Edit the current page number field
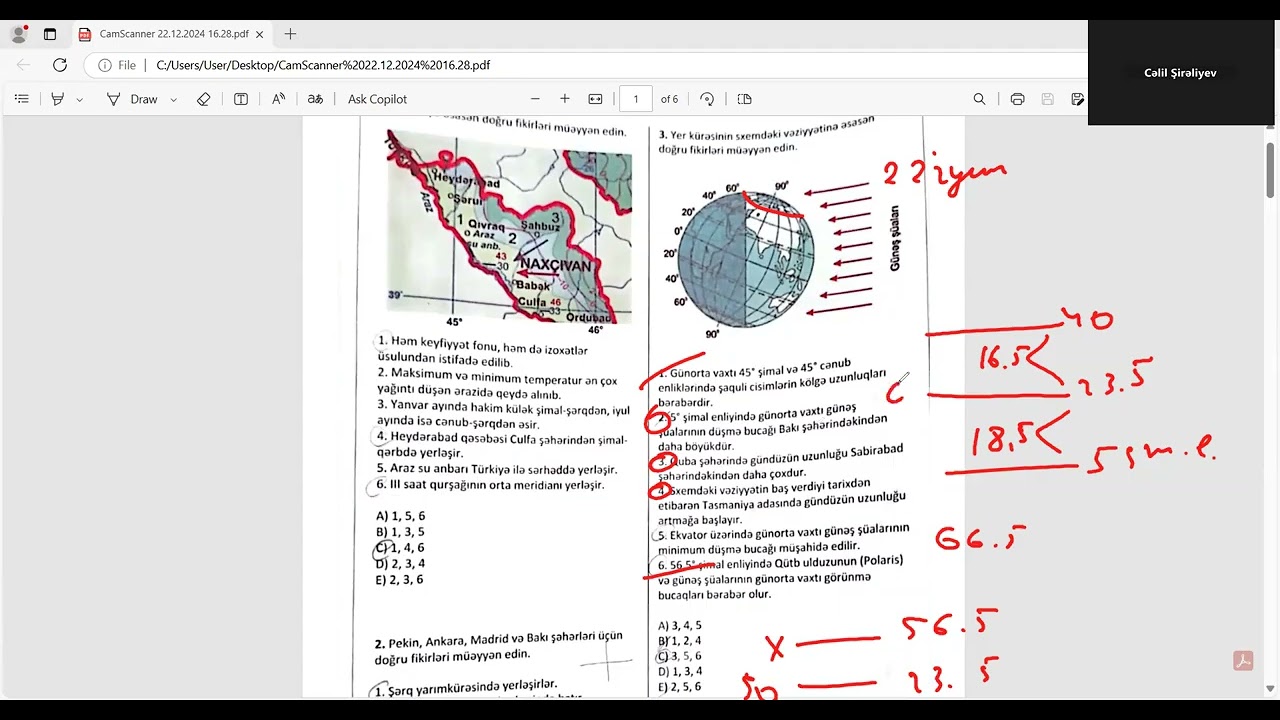The height and width of the screenshot is (720, 1280). click(635, 99)
